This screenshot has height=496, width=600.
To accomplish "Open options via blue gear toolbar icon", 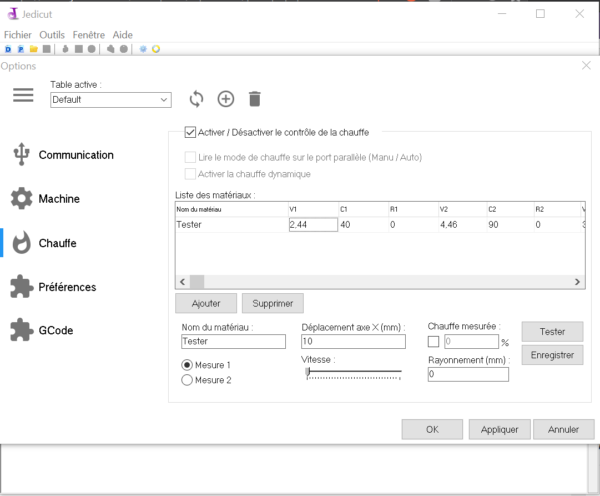I will pos(143,49).
